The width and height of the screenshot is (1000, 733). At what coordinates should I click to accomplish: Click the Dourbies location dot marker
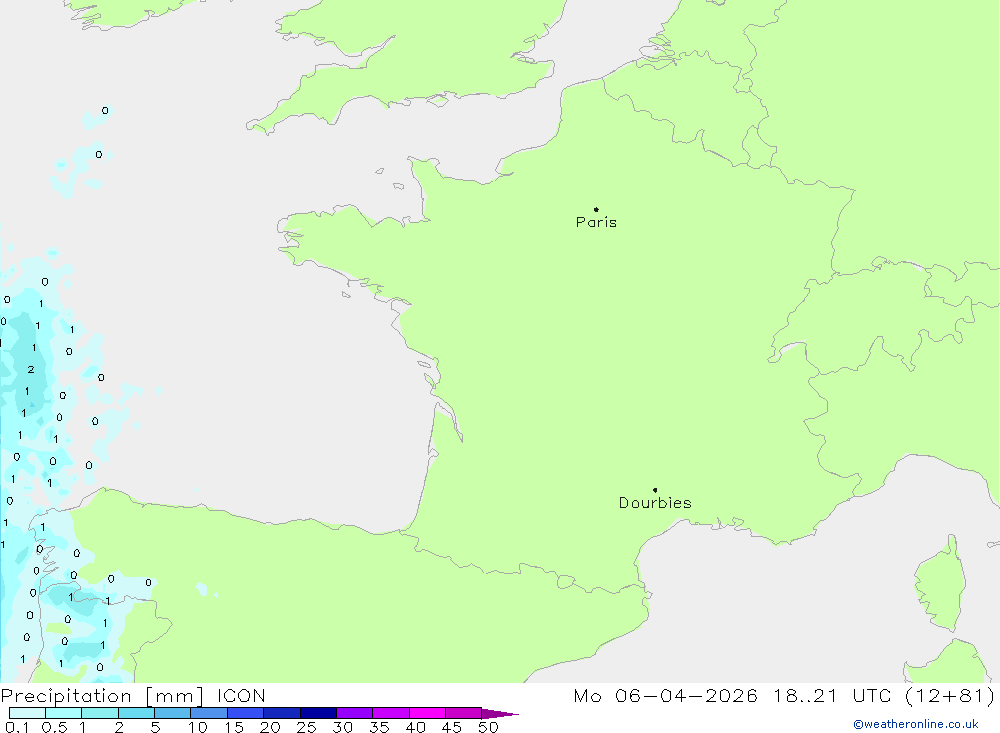click(x=655, y=490)
